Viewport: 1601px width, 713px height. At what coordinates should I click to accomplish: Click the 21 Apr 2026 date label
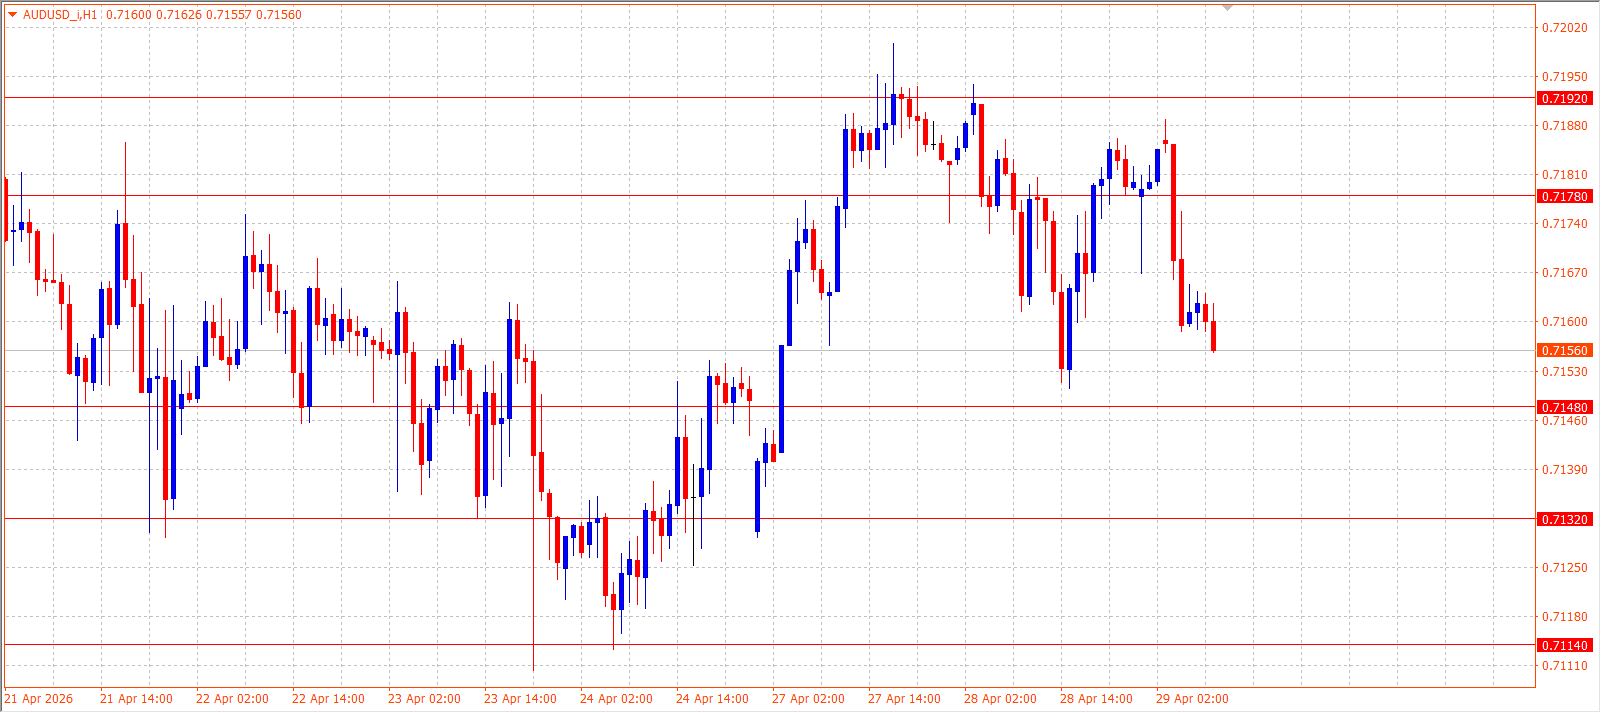[39, 699]
